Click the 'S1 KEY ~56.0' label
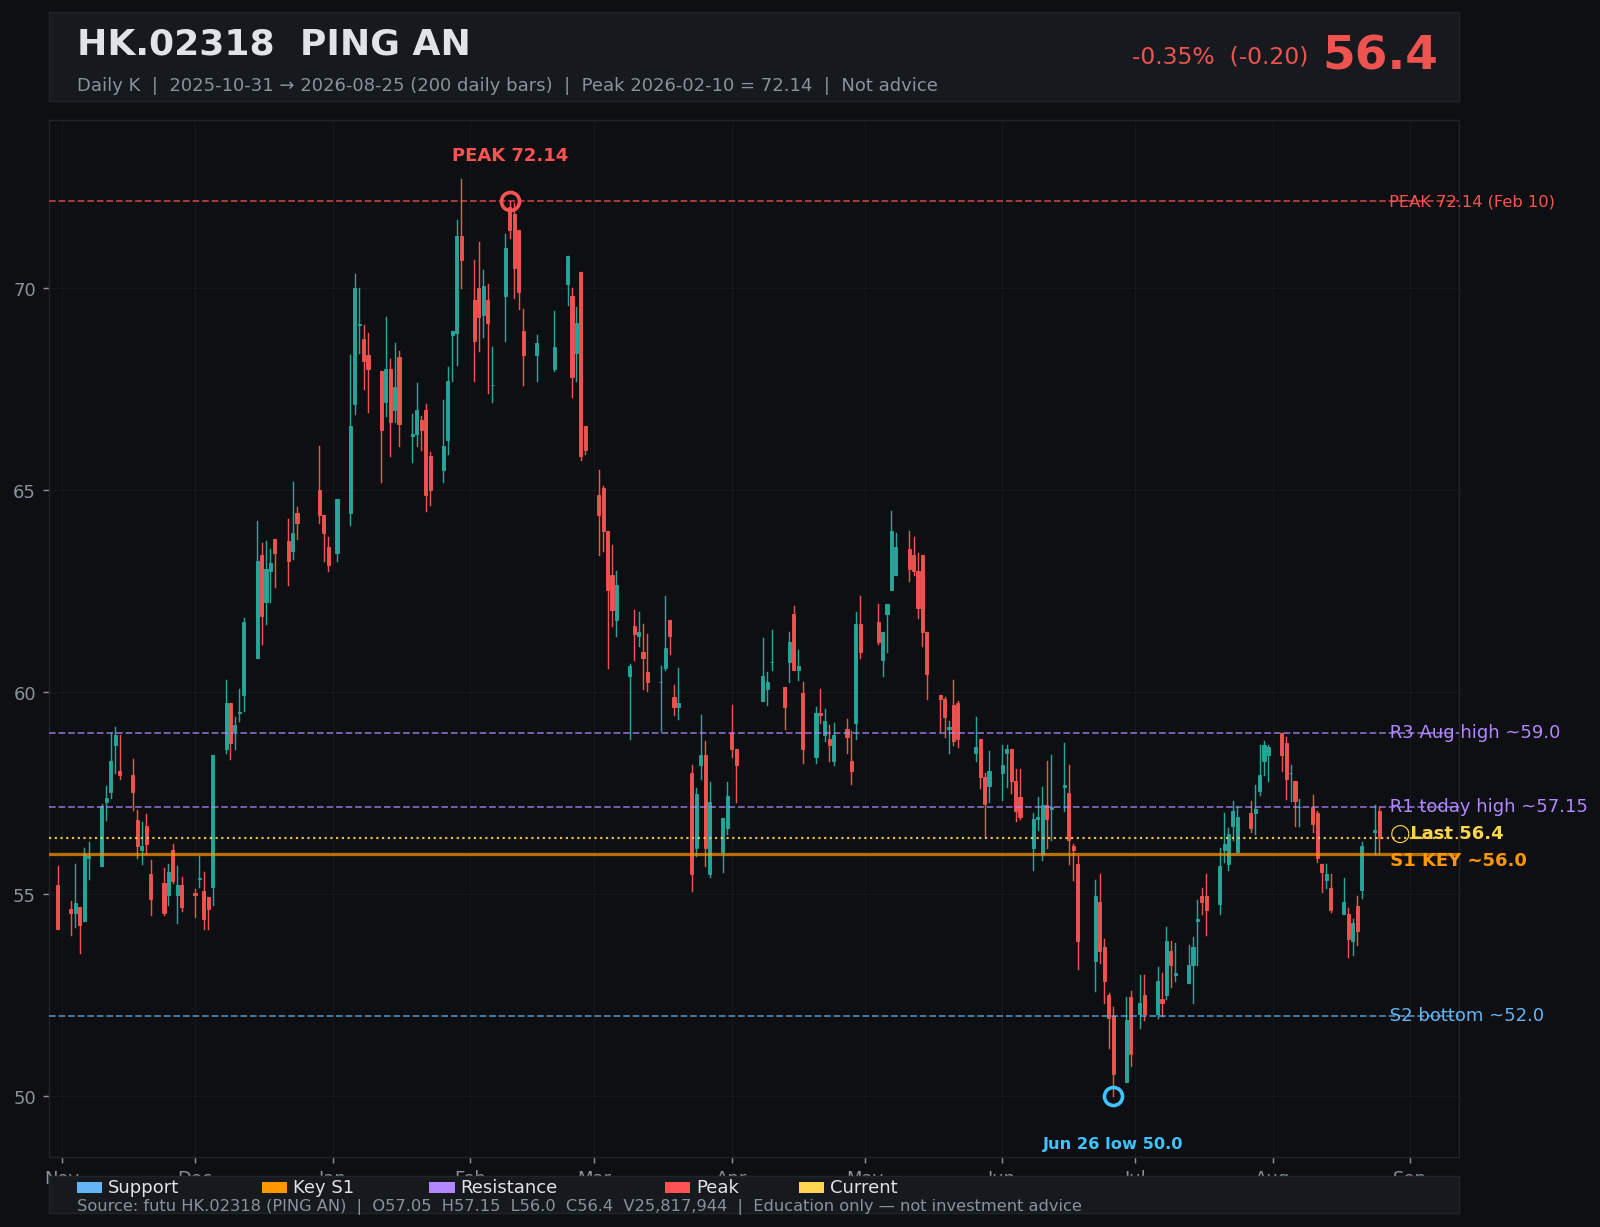Screen dimensions: 1600x1227 tap(1458, 860)
